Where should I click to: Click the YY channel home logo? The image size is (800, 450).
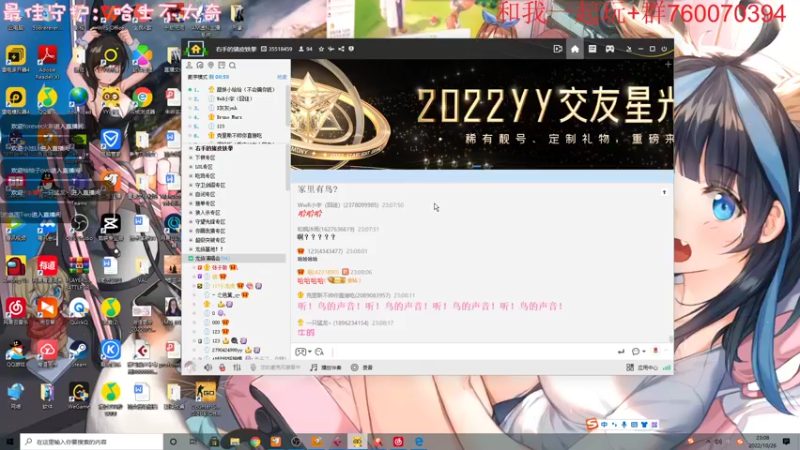point(196,49)
